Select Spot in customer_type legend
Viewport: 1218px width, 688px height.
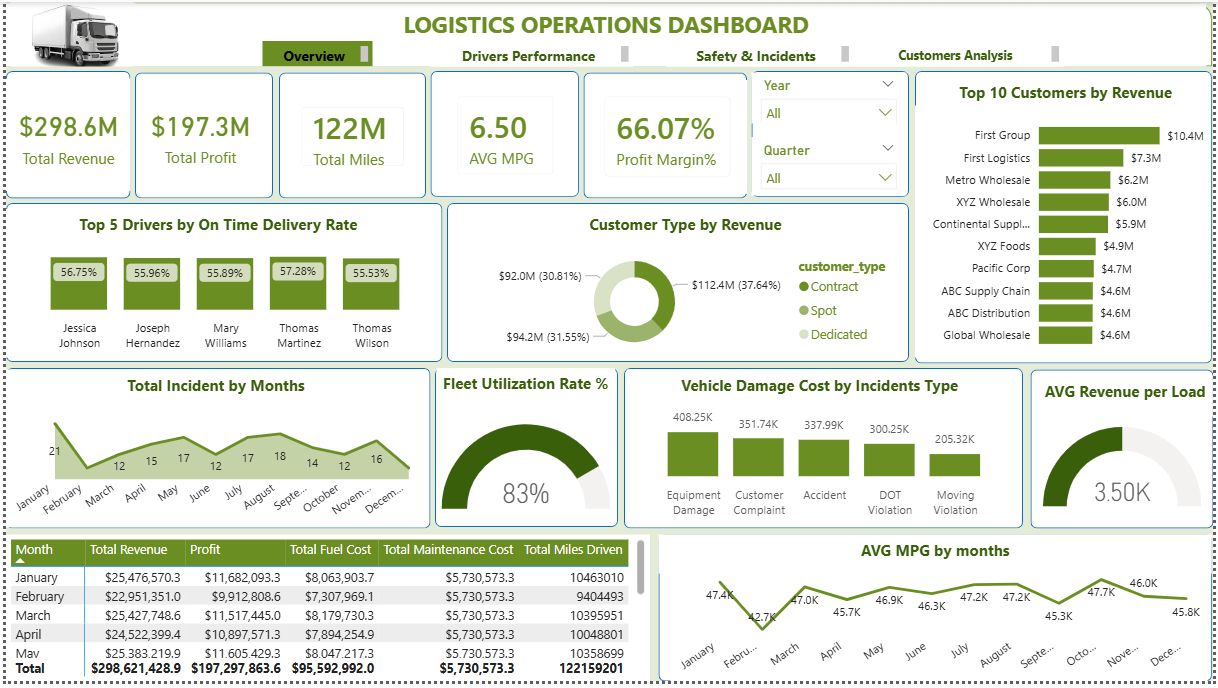pyautogui.click(x=817, y=311)
